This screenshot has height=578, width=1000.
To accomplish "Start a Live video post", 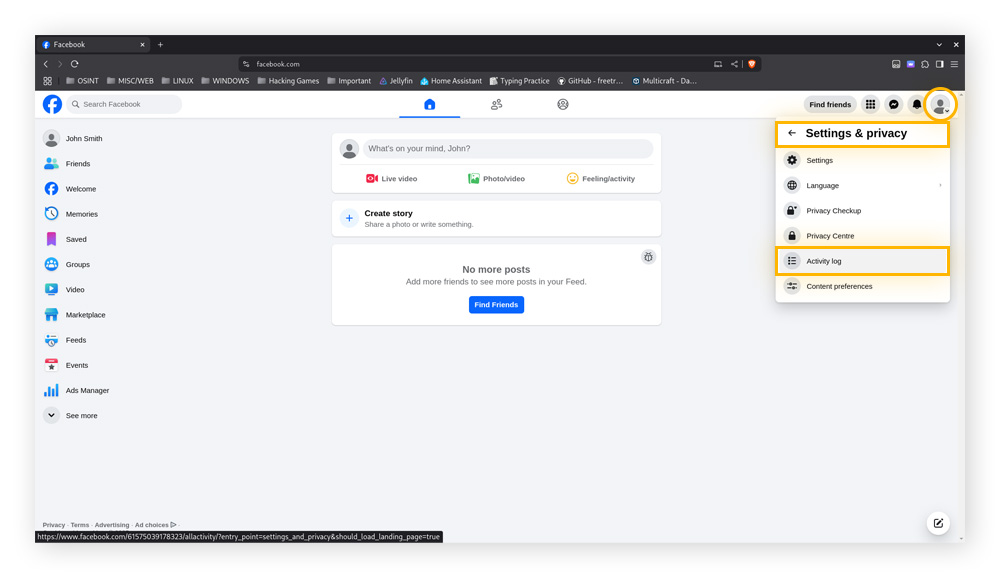I will [x=391, y=179].
